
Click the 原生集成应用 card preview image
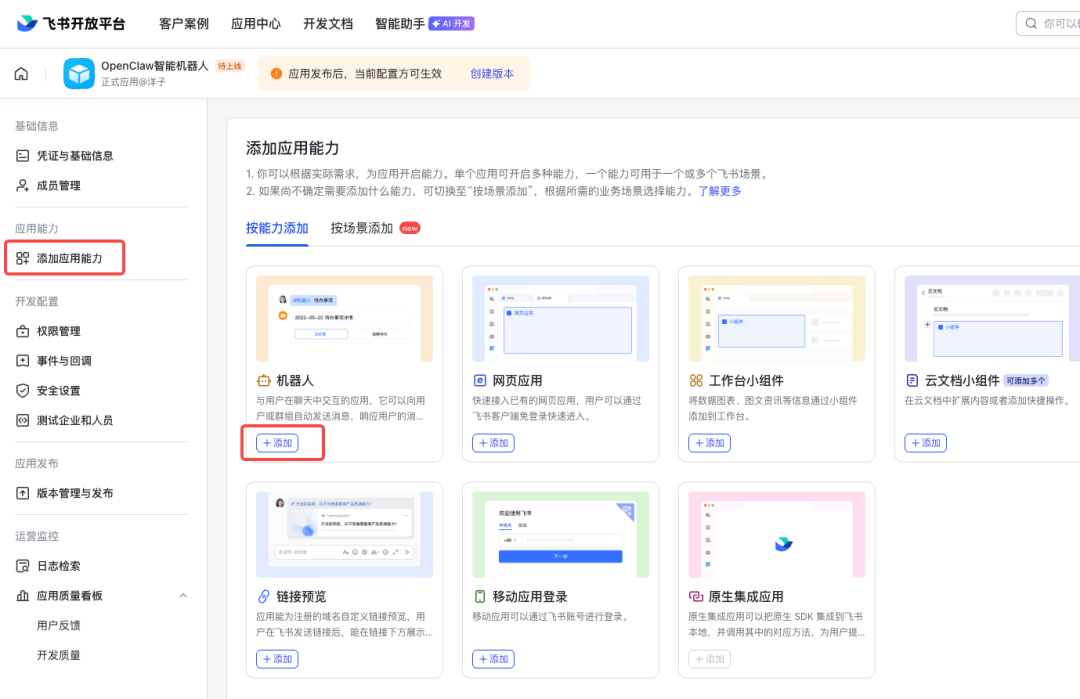pos(777,534)
